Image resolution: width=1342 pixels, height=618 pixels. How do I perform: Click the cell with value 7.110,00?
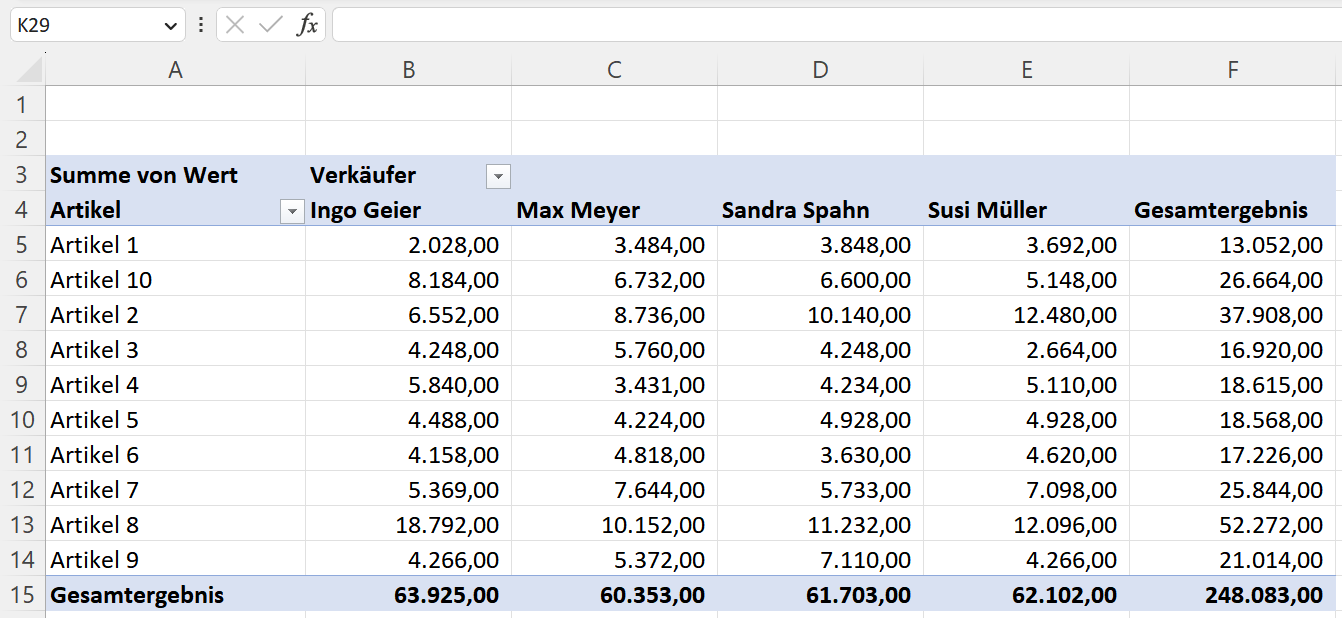(820, 559)
